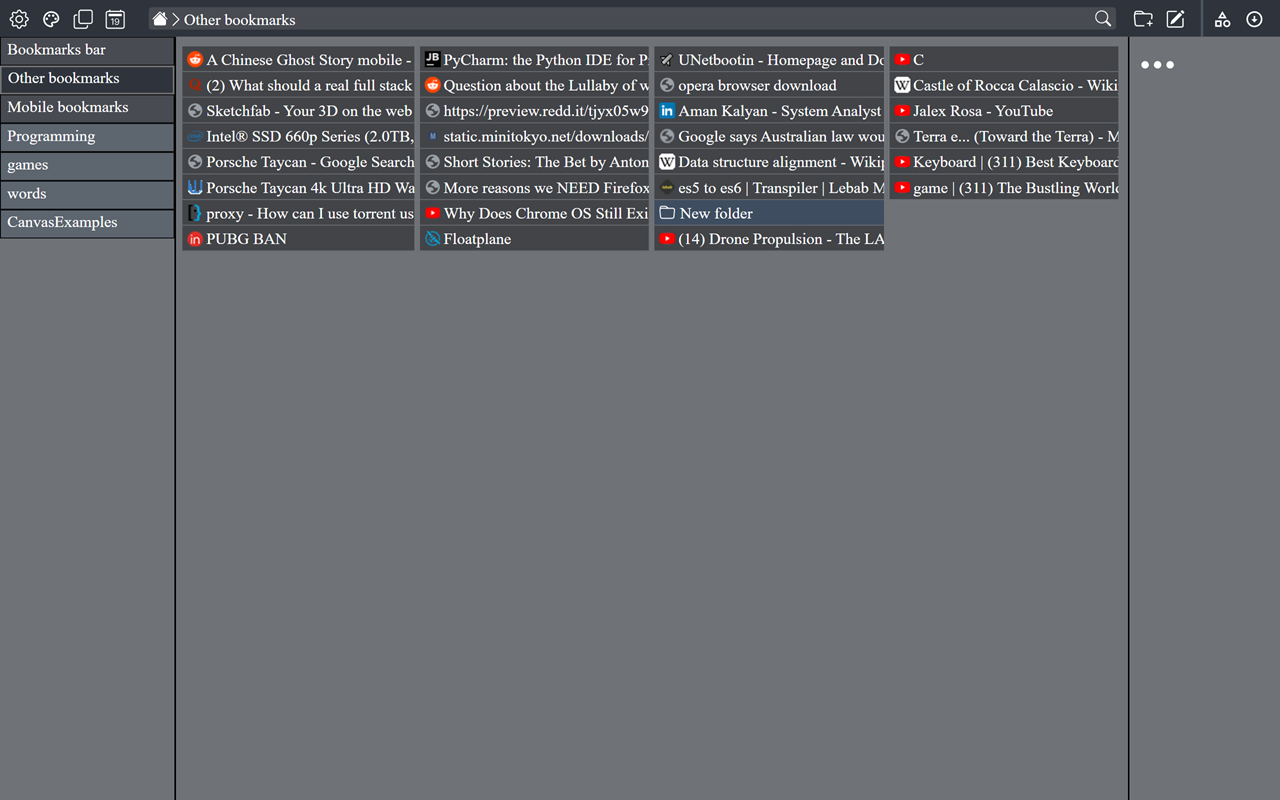Click the search field in breadcrumb bar

pyautogui.click(x=632, y=19)
